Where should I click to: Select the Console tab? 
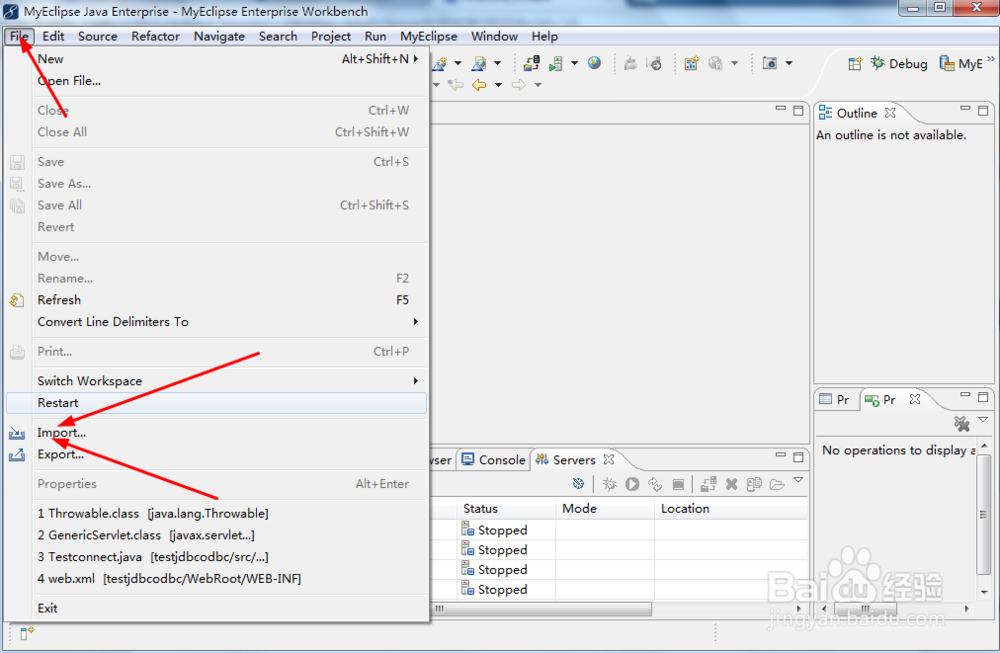pos(494,460)
